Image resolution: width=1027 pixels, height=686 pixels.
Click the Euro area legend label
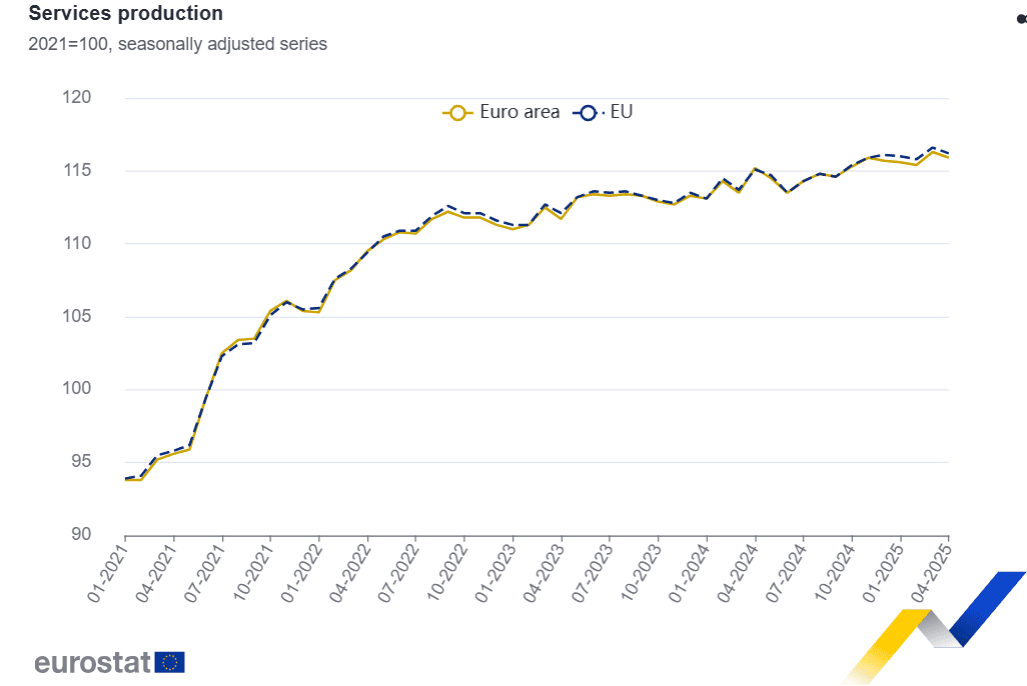(x=519, y=112)
